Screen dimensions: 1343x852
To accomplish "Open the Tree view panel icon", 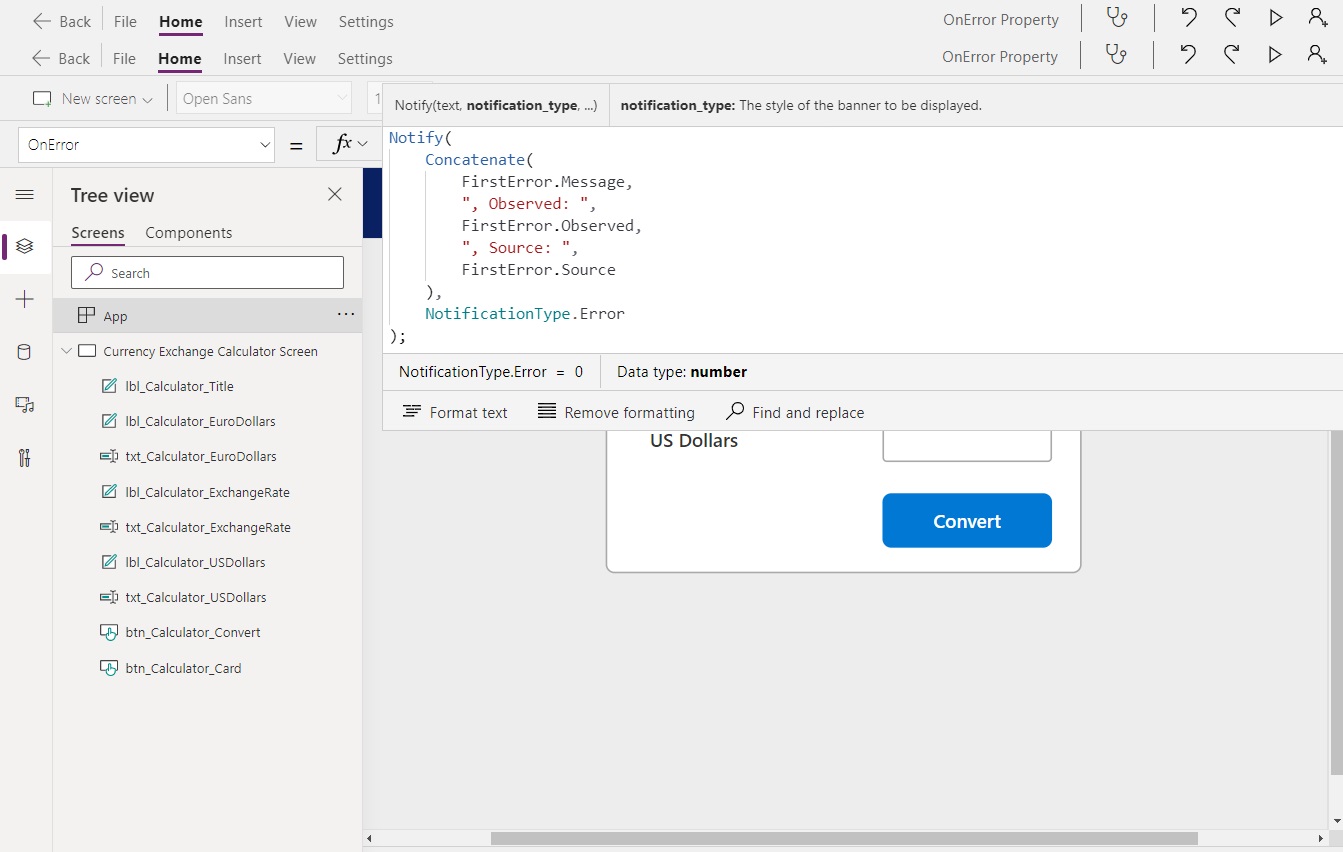I will point(25,246).
